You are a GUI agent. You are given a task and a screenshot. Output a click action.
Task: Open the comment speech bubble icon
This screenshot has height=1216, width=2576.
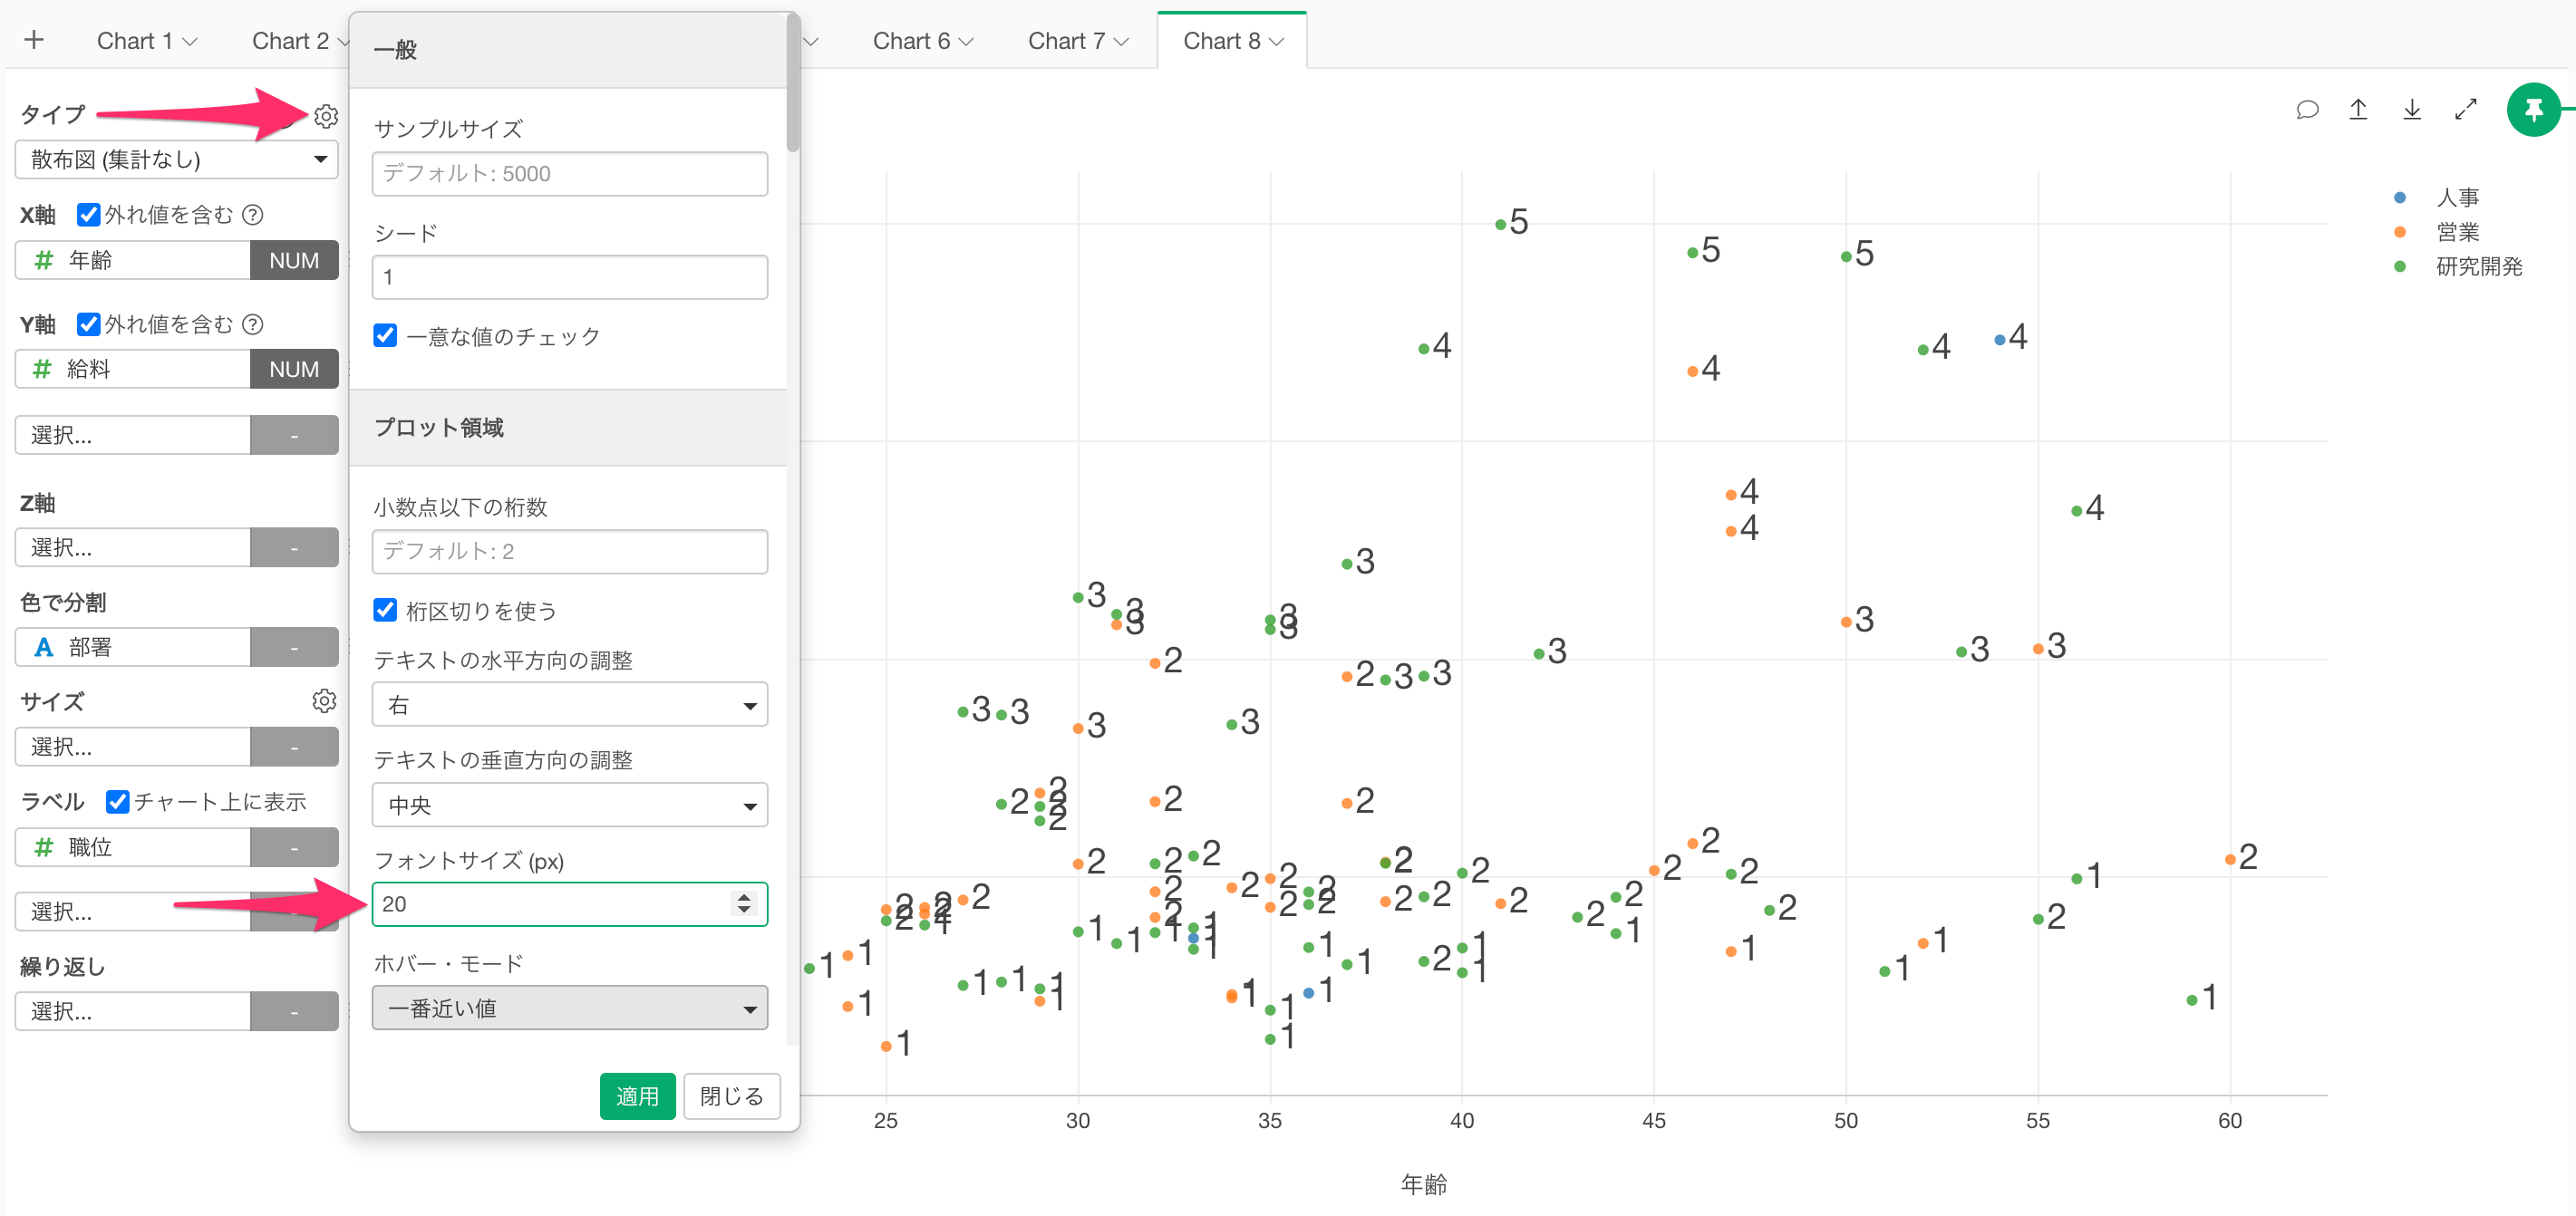tap(2307, 110)
